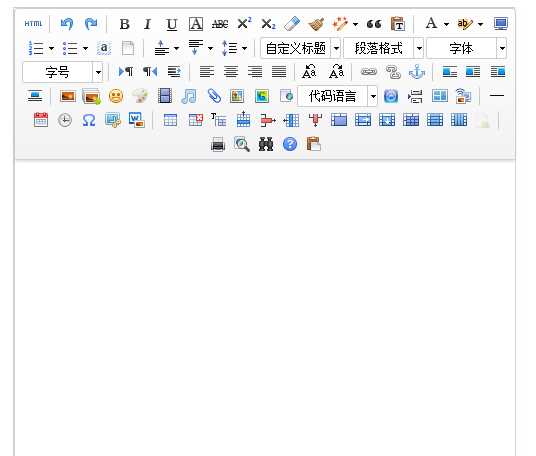
Task: Open the 字体 font dropdown
Action: coord(466,48)
